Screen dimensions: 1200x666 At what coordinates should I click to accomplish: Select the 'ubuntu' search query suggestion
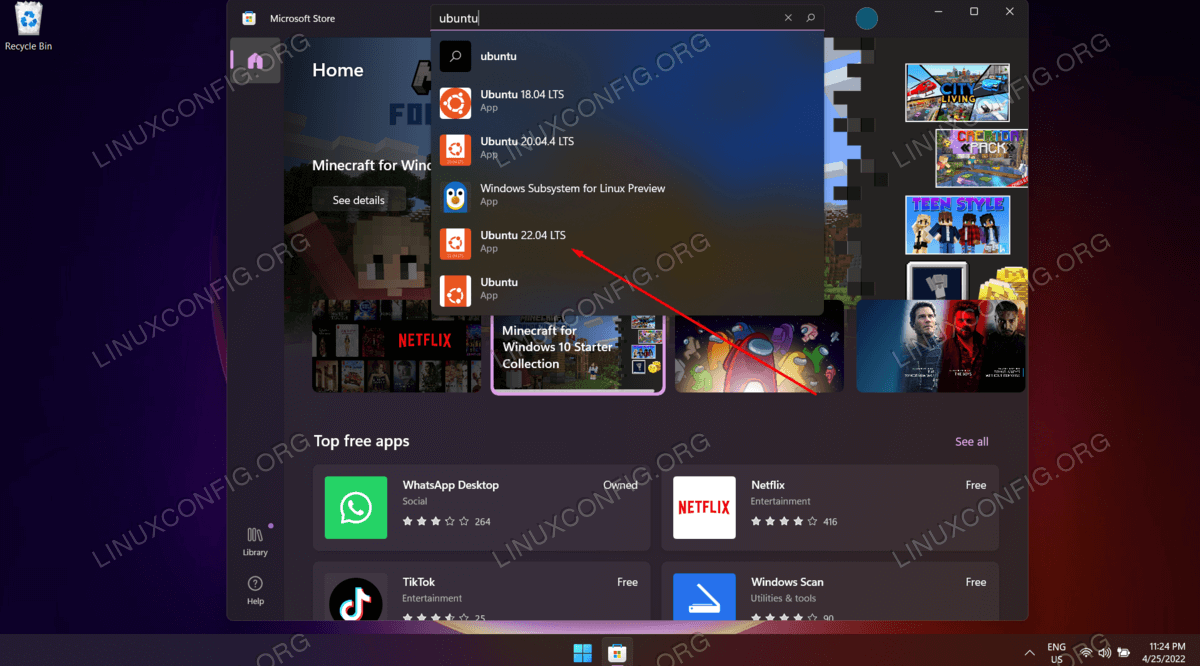click(x=627, y=56)
